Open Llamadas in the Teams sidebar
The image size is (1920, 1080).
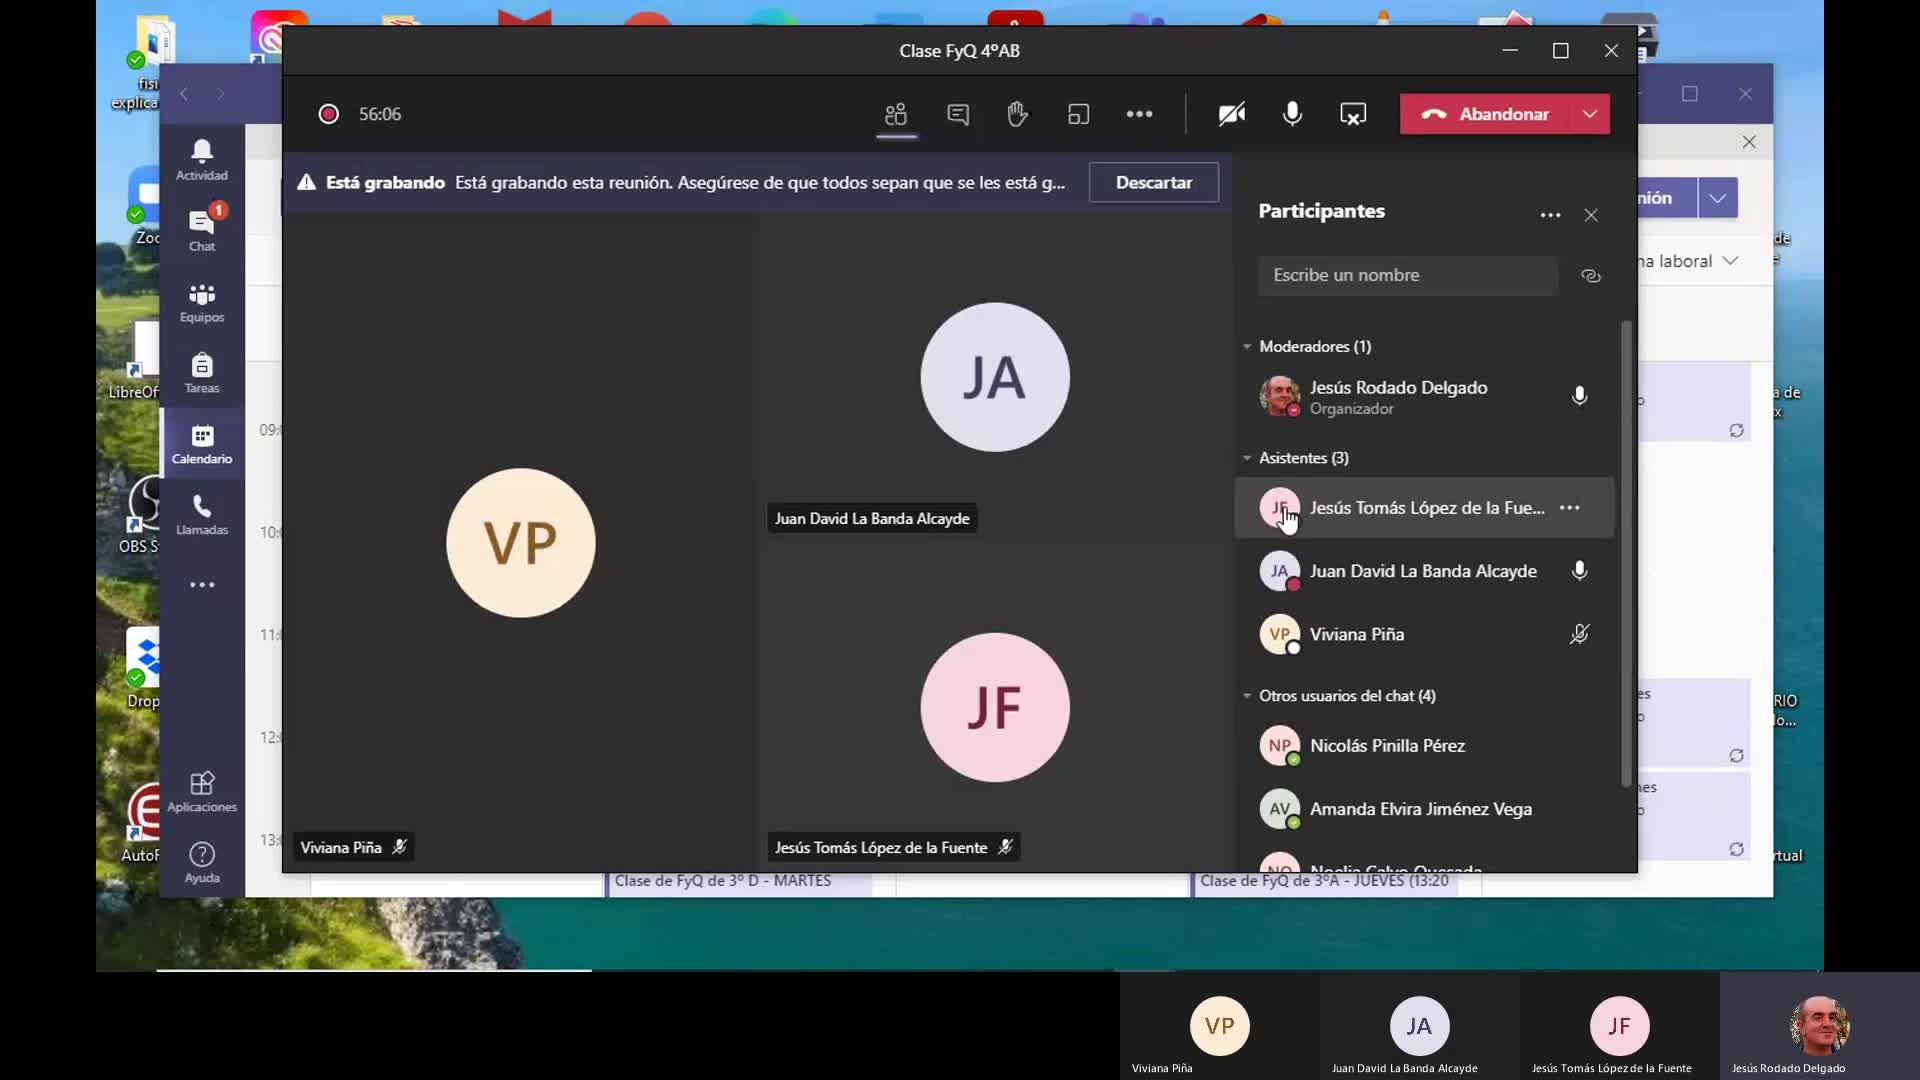click(202, 515)
